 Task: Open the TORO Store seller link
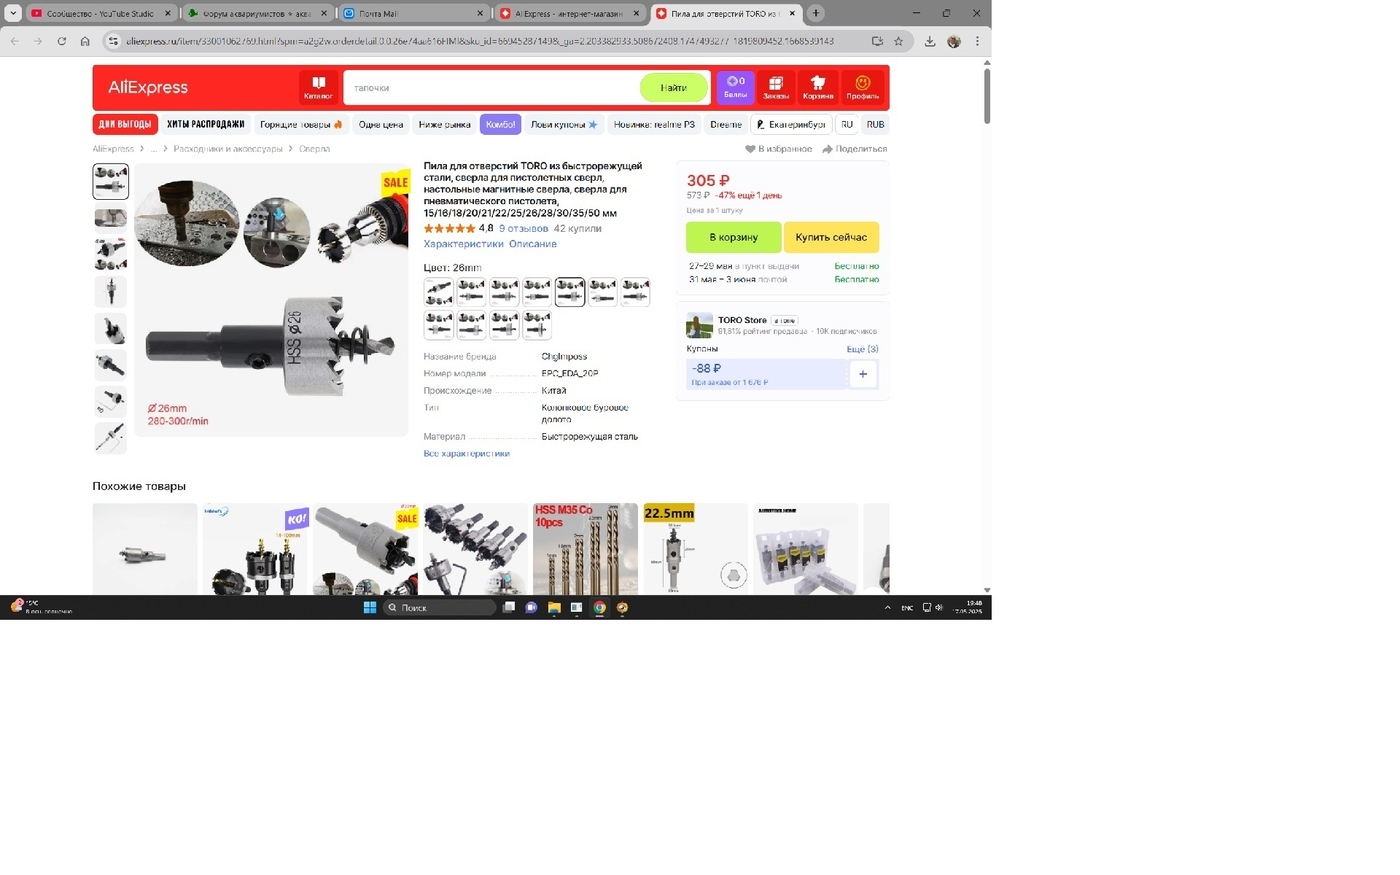[x=742, y=320]
